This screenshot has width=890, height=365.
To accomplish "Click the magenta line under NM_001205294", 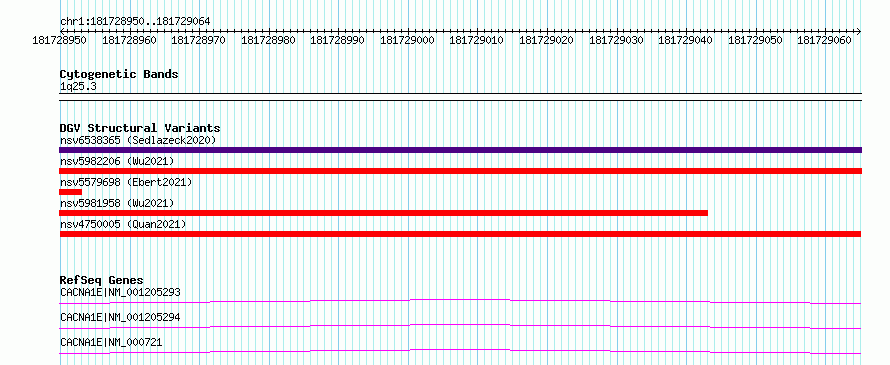I will [x=460, y=326].
